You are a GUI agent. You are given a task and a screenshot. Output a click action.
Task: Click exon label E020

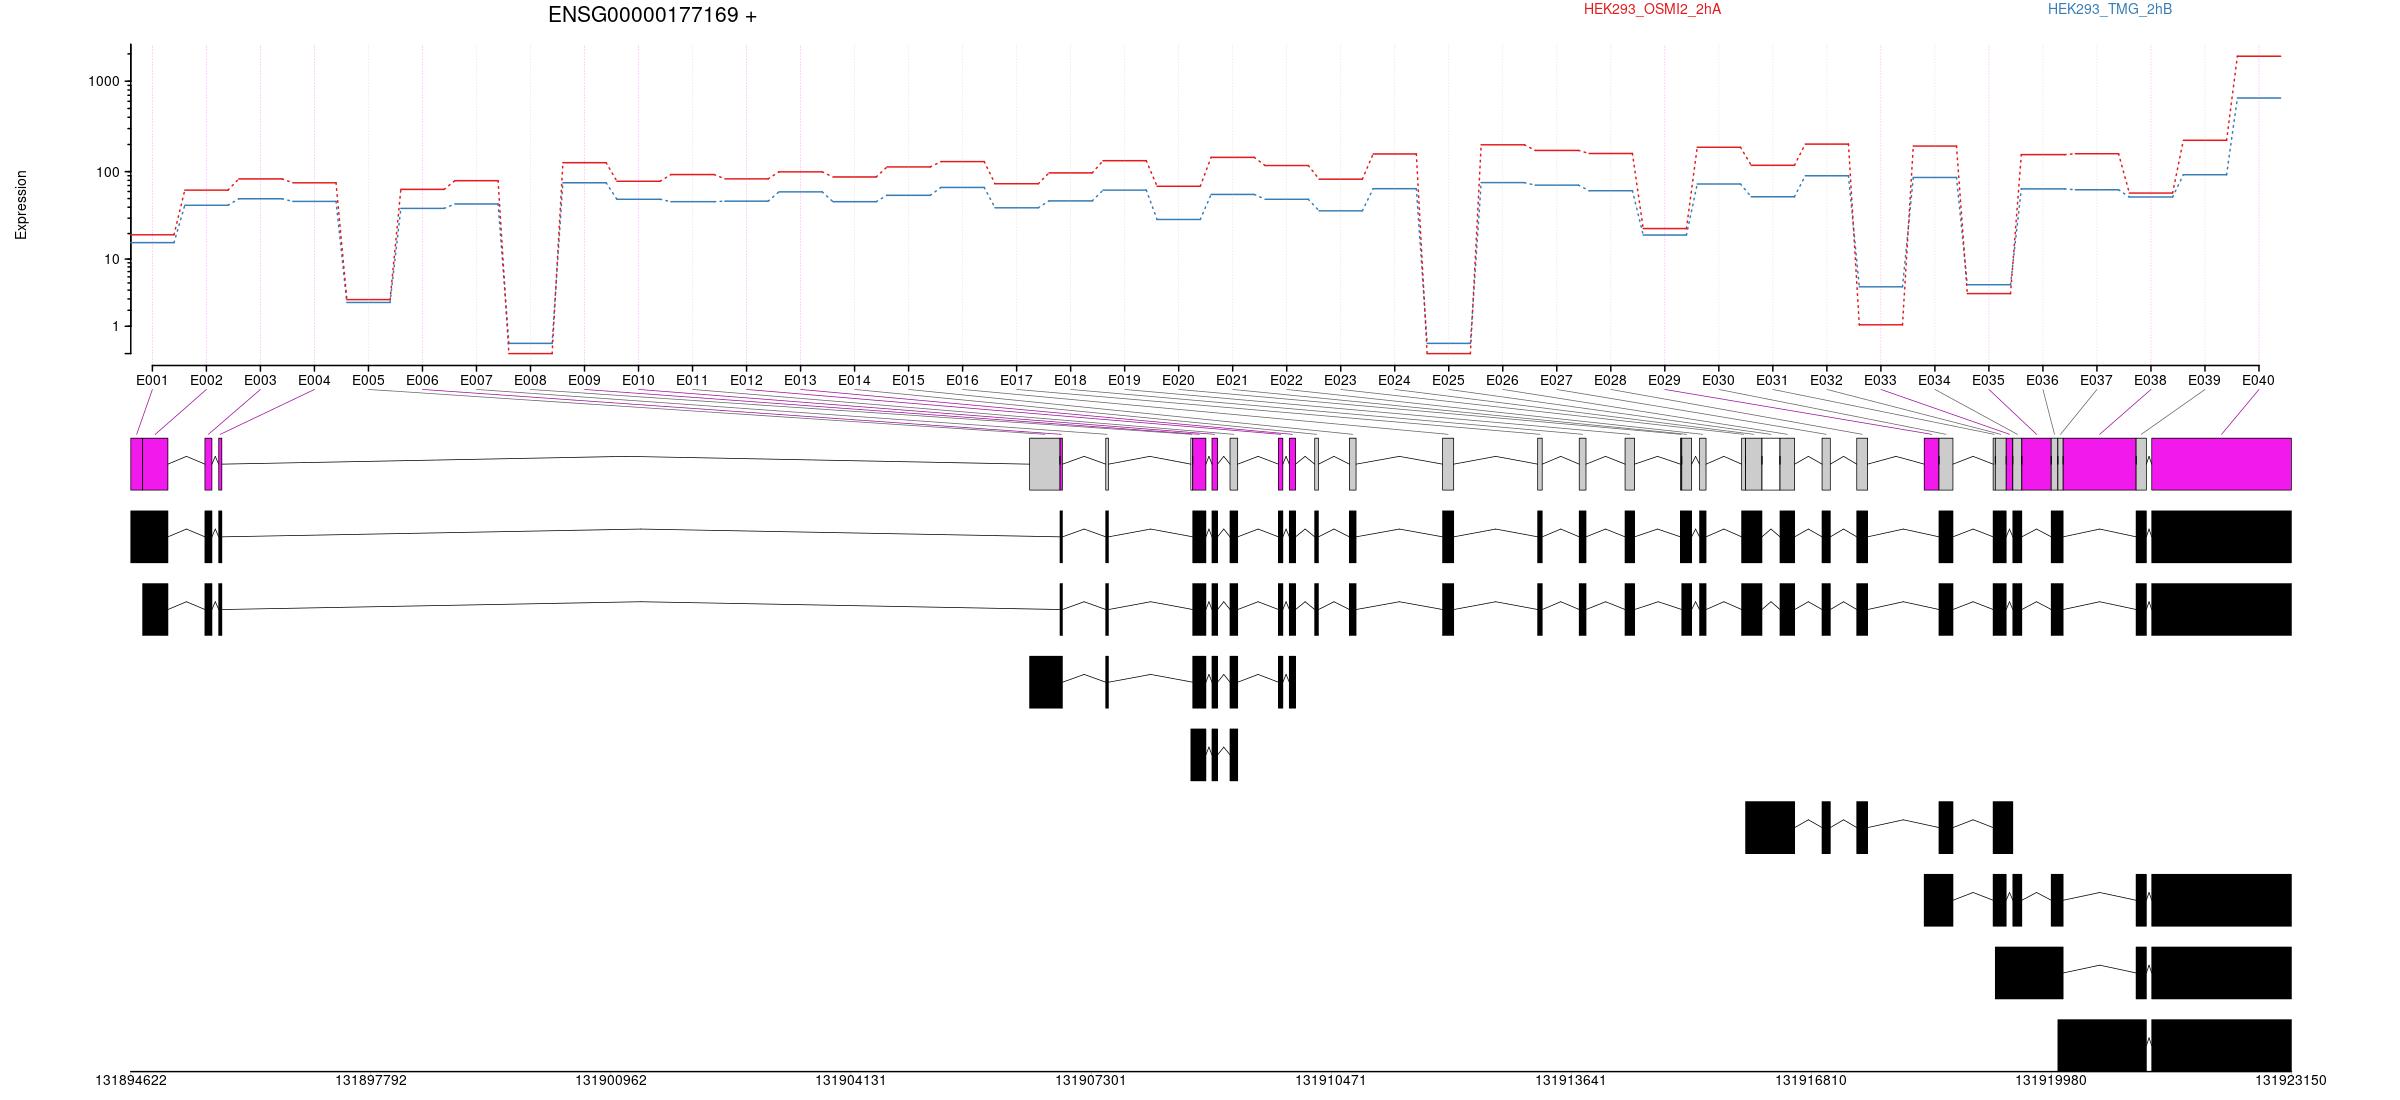pyautogui.click(x=1178, y=380)
